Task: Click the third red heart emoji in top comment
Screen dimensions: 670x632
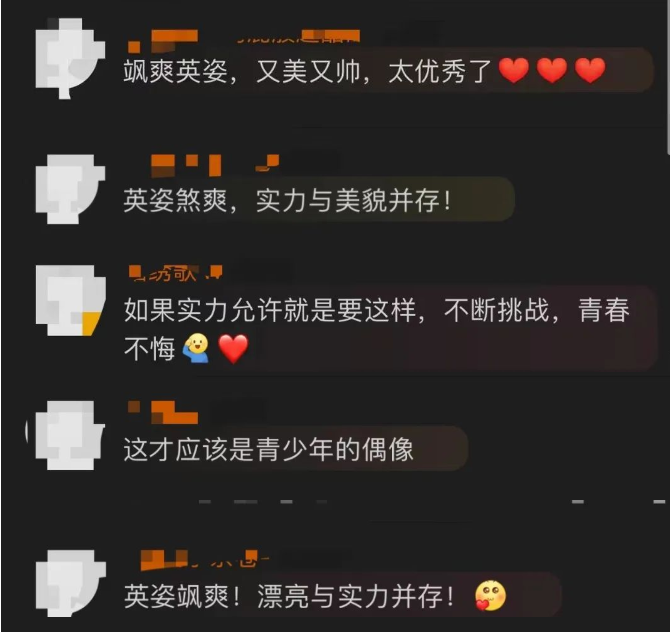Action: 590,71
